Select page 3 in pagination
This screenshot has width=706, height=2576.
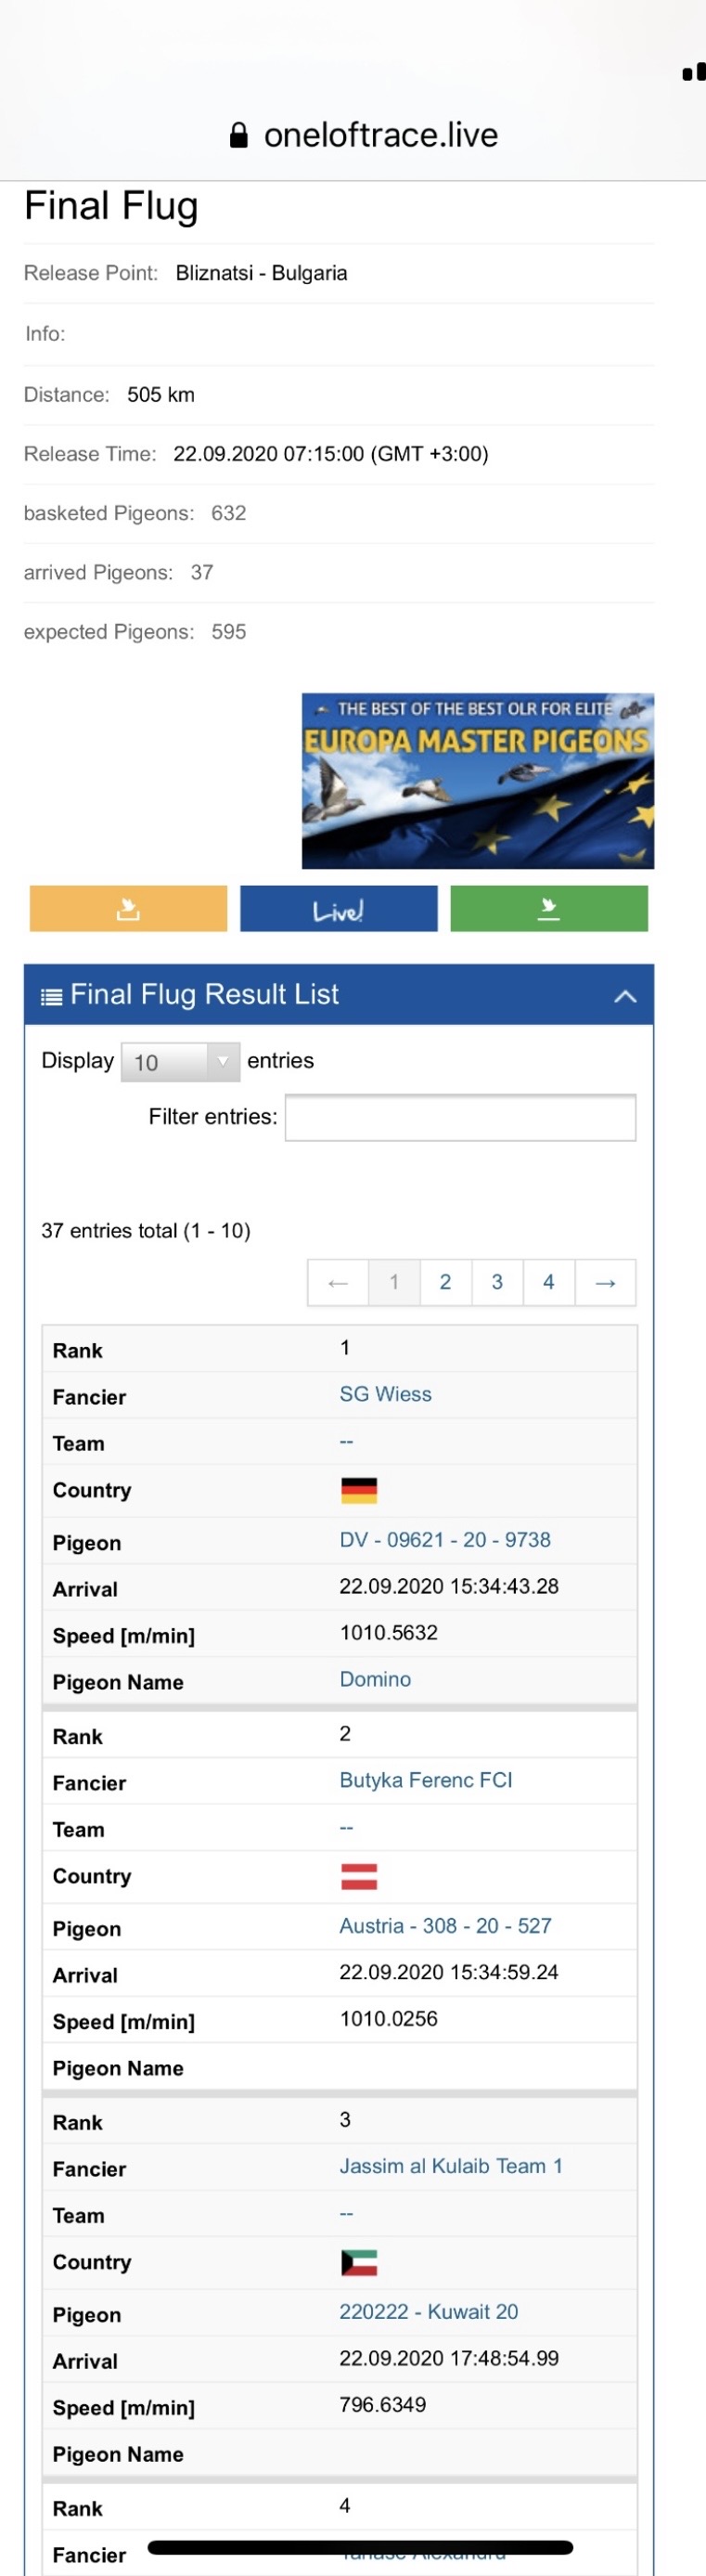click(x=497, y=1283)
